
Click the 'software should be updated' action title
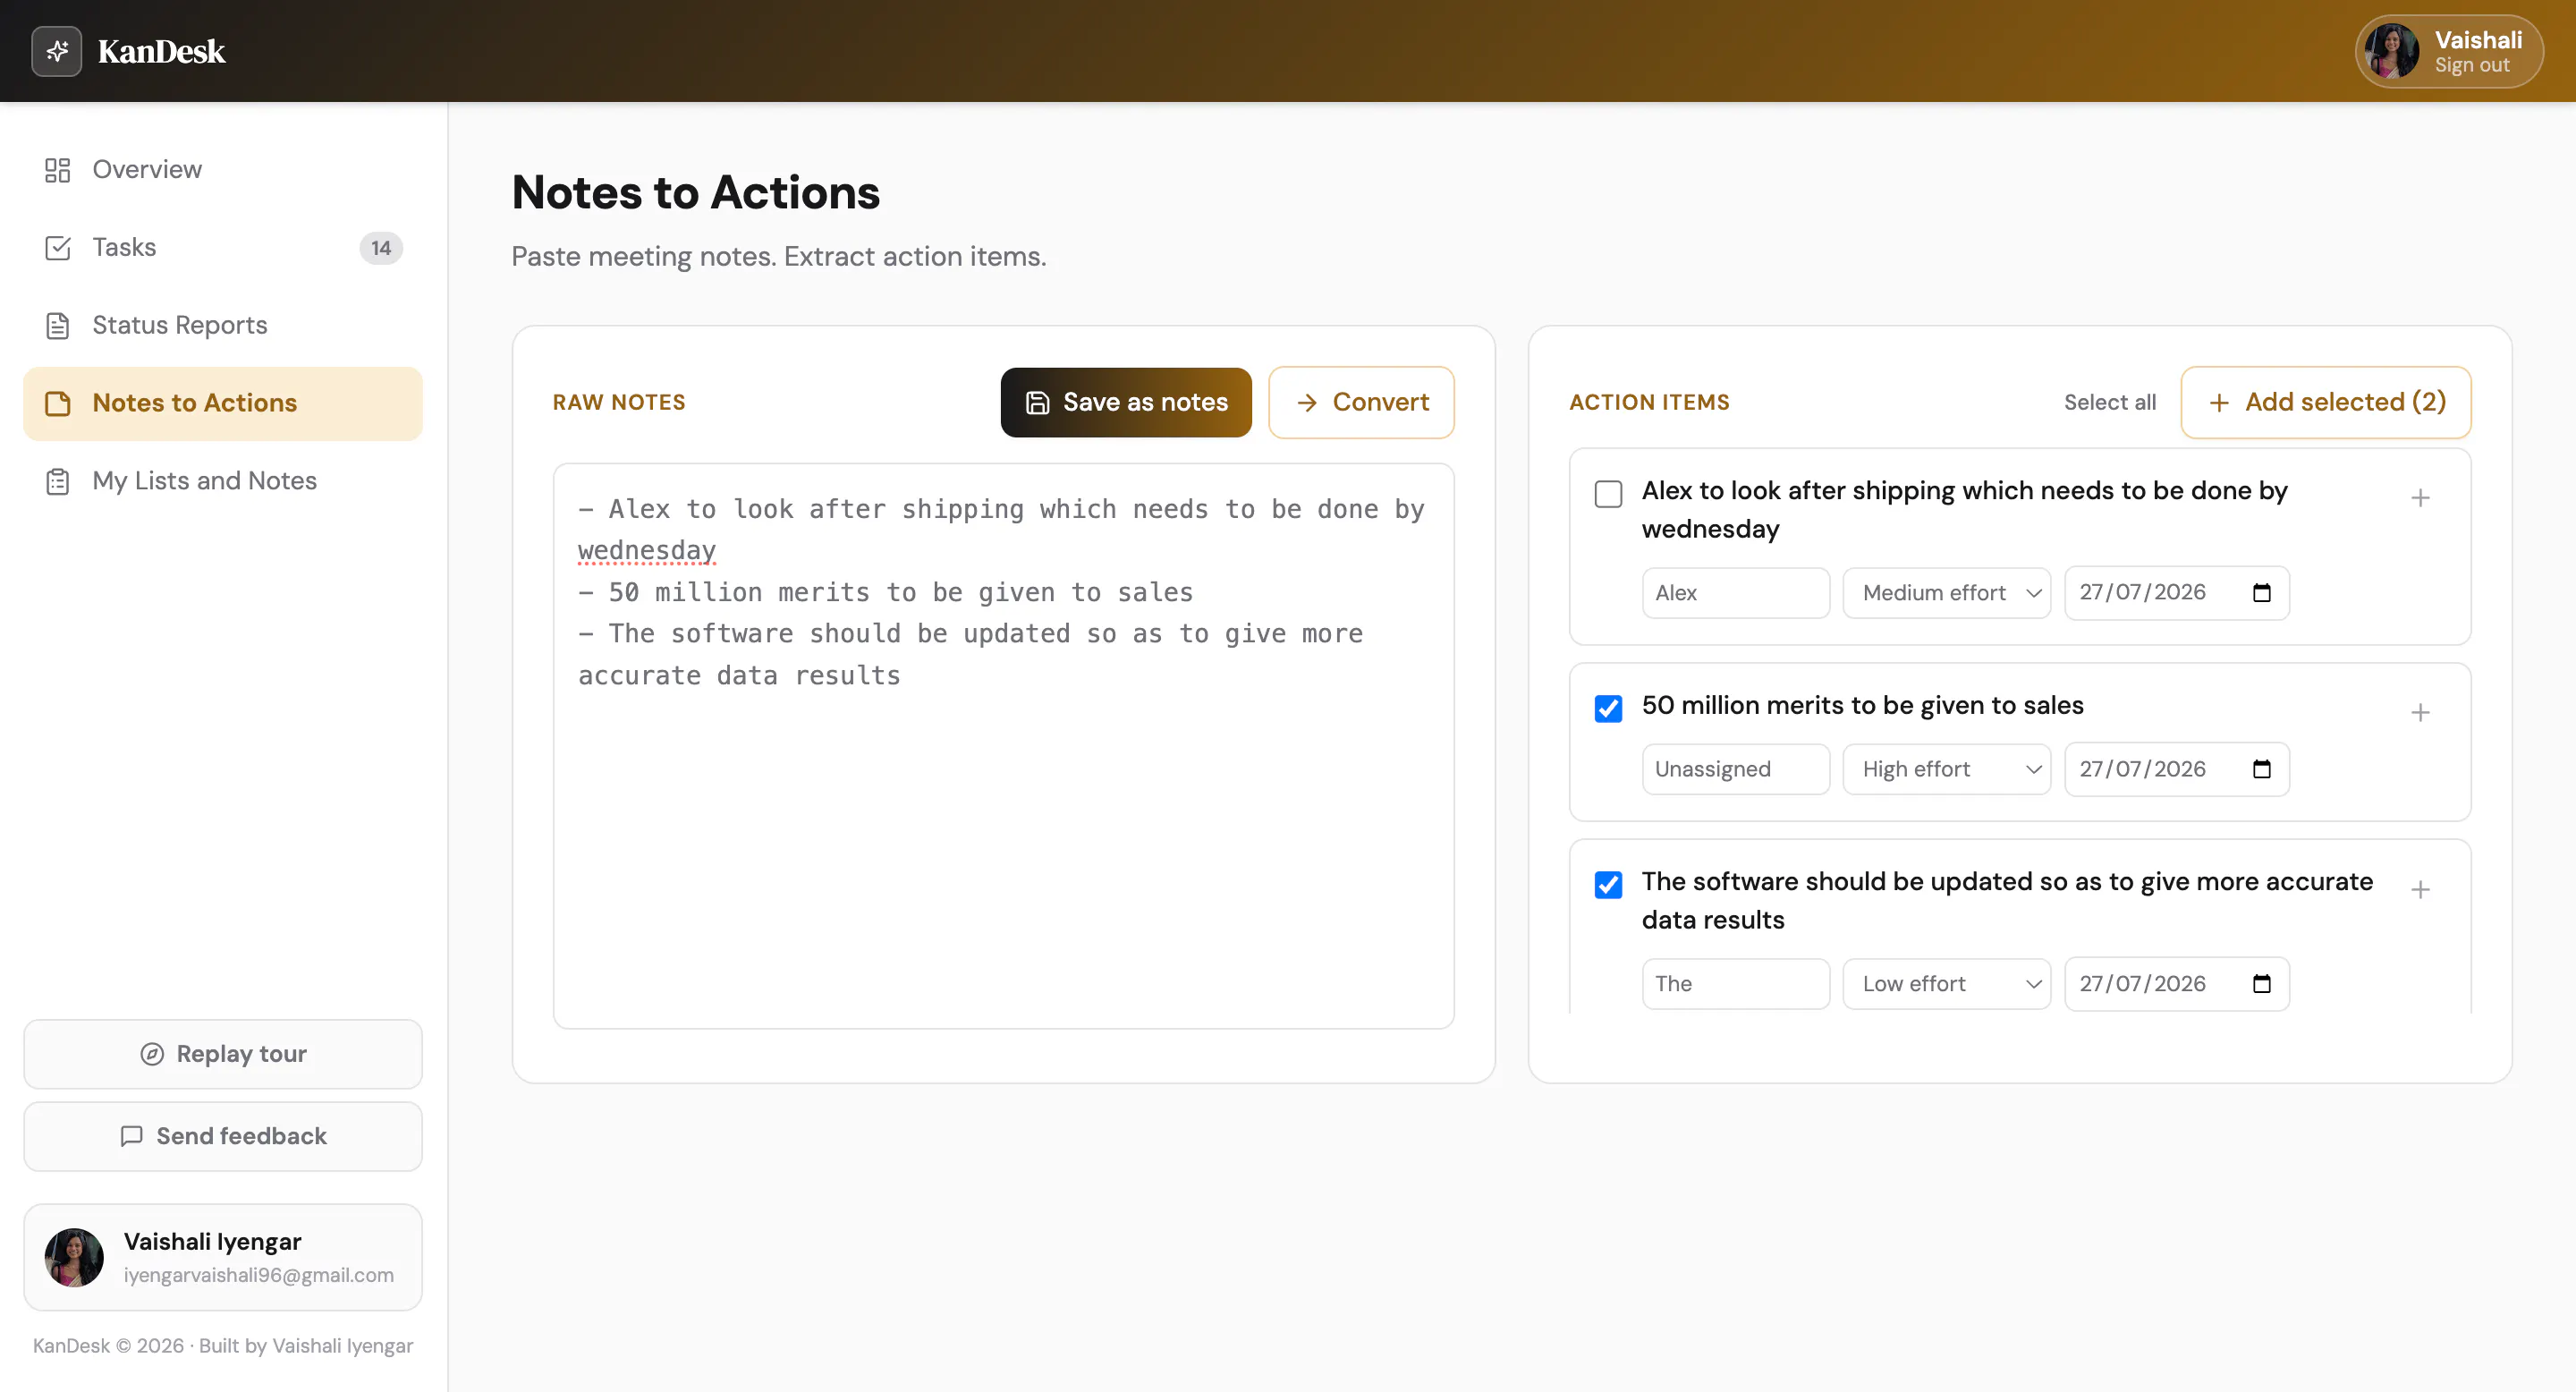pos(2007,901)
